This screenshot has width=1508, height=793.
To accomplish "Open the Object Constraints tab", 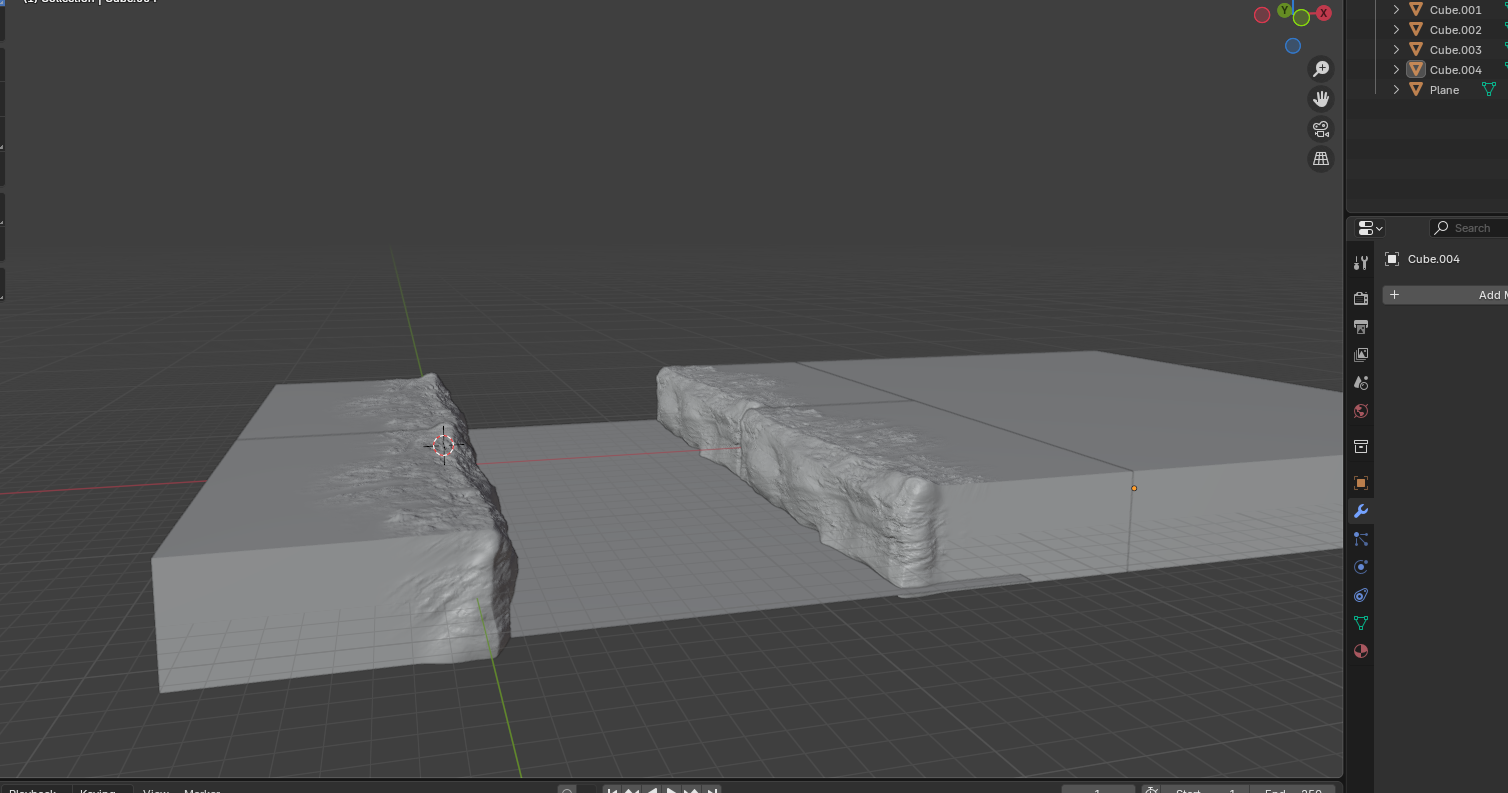I will (1360, 595).
